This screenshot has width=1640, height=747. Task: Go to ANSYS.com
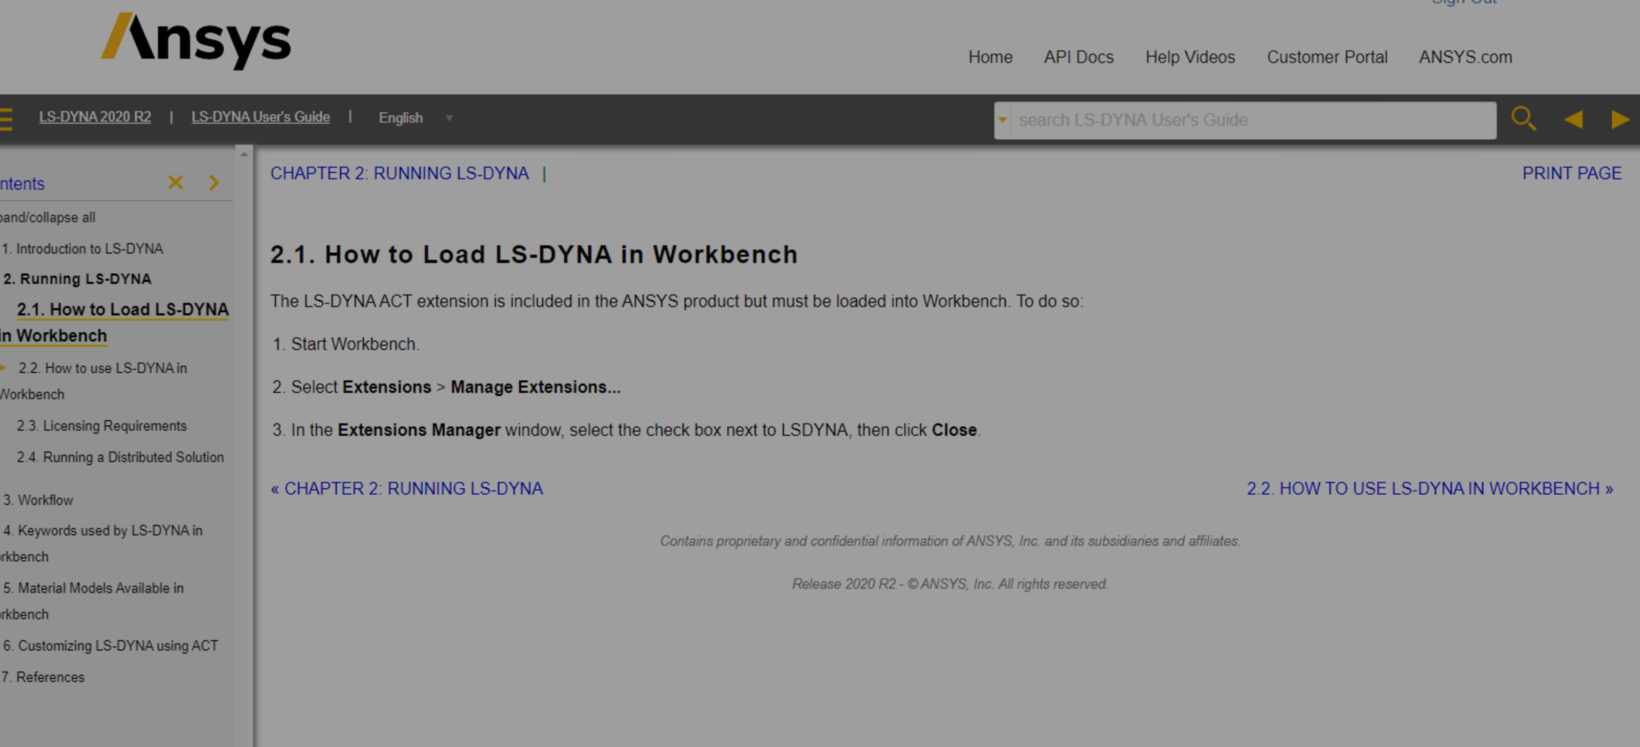[1465, 57]
